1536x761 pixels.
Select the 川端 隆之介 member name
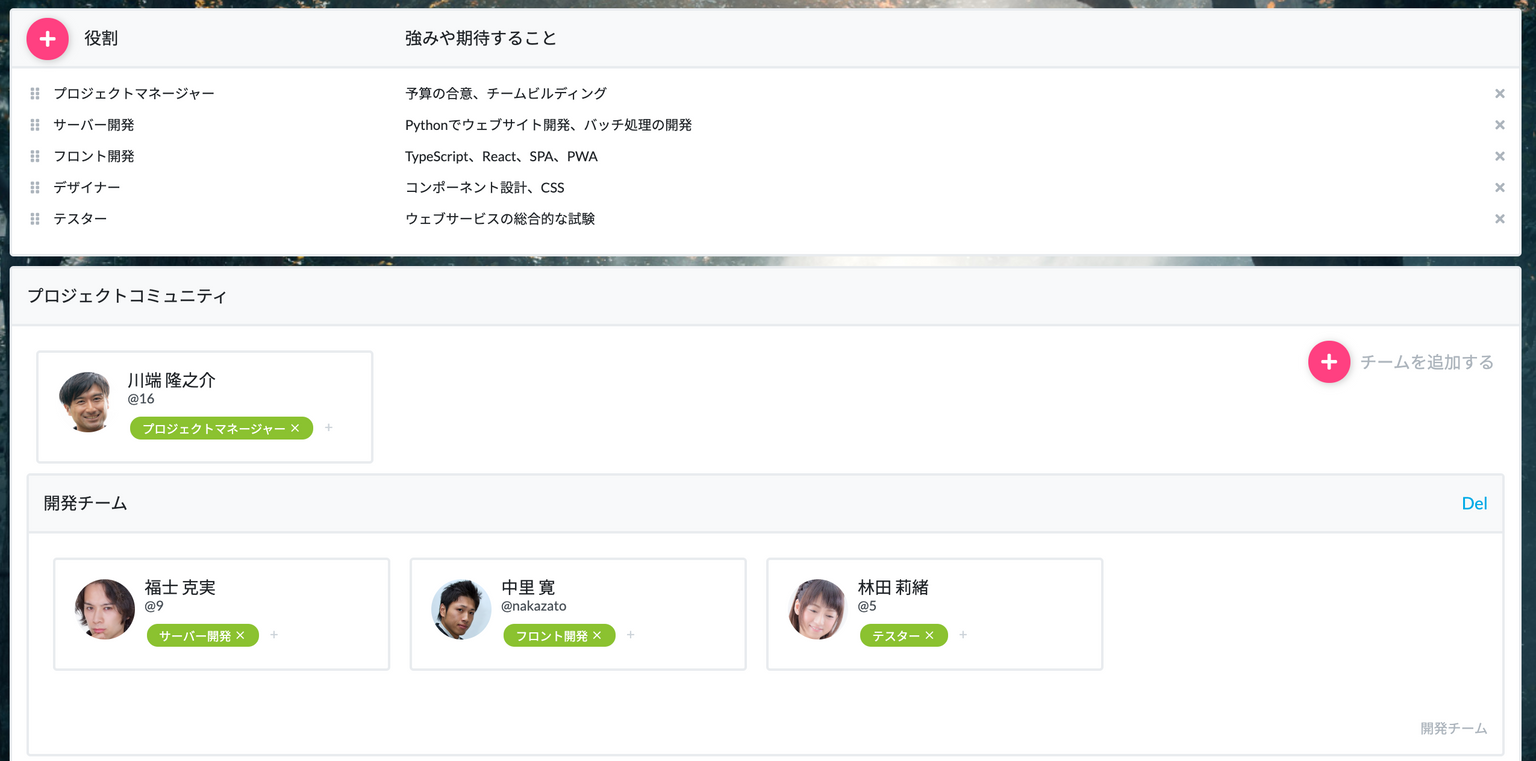pos(171,380)
